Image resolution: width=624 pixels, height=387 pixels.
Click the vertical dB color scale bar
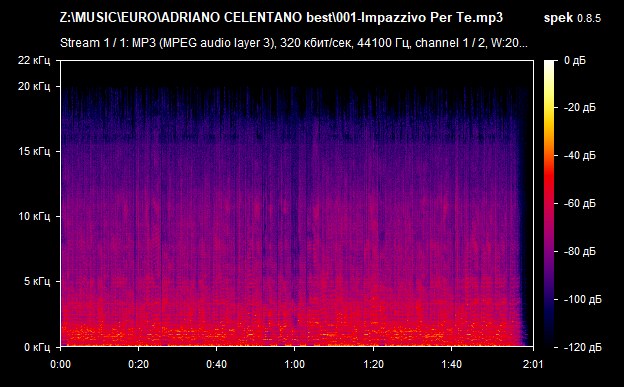point(549,203)
